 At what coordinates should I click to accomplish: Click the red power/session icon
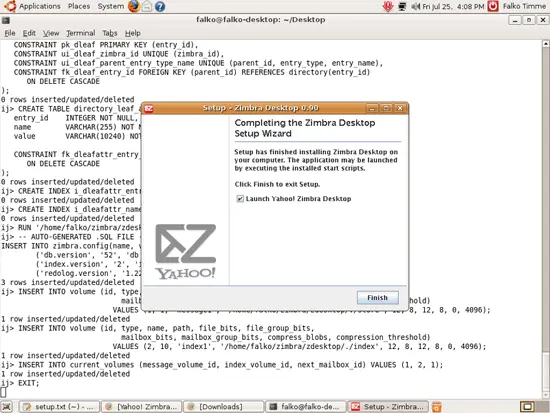coord(493,6)
